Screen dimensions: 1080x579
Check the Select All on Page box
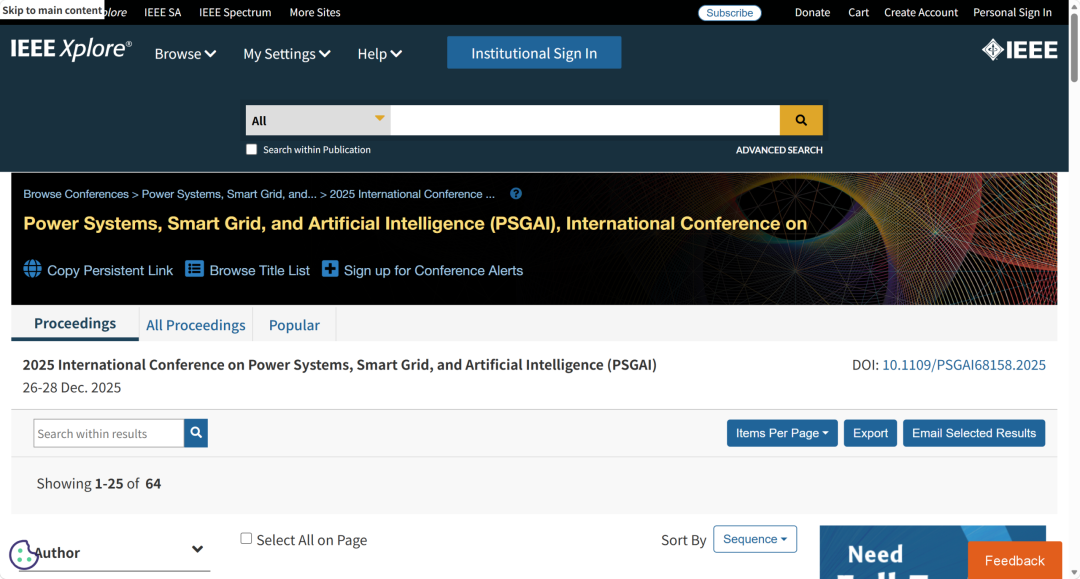[246, 538]
